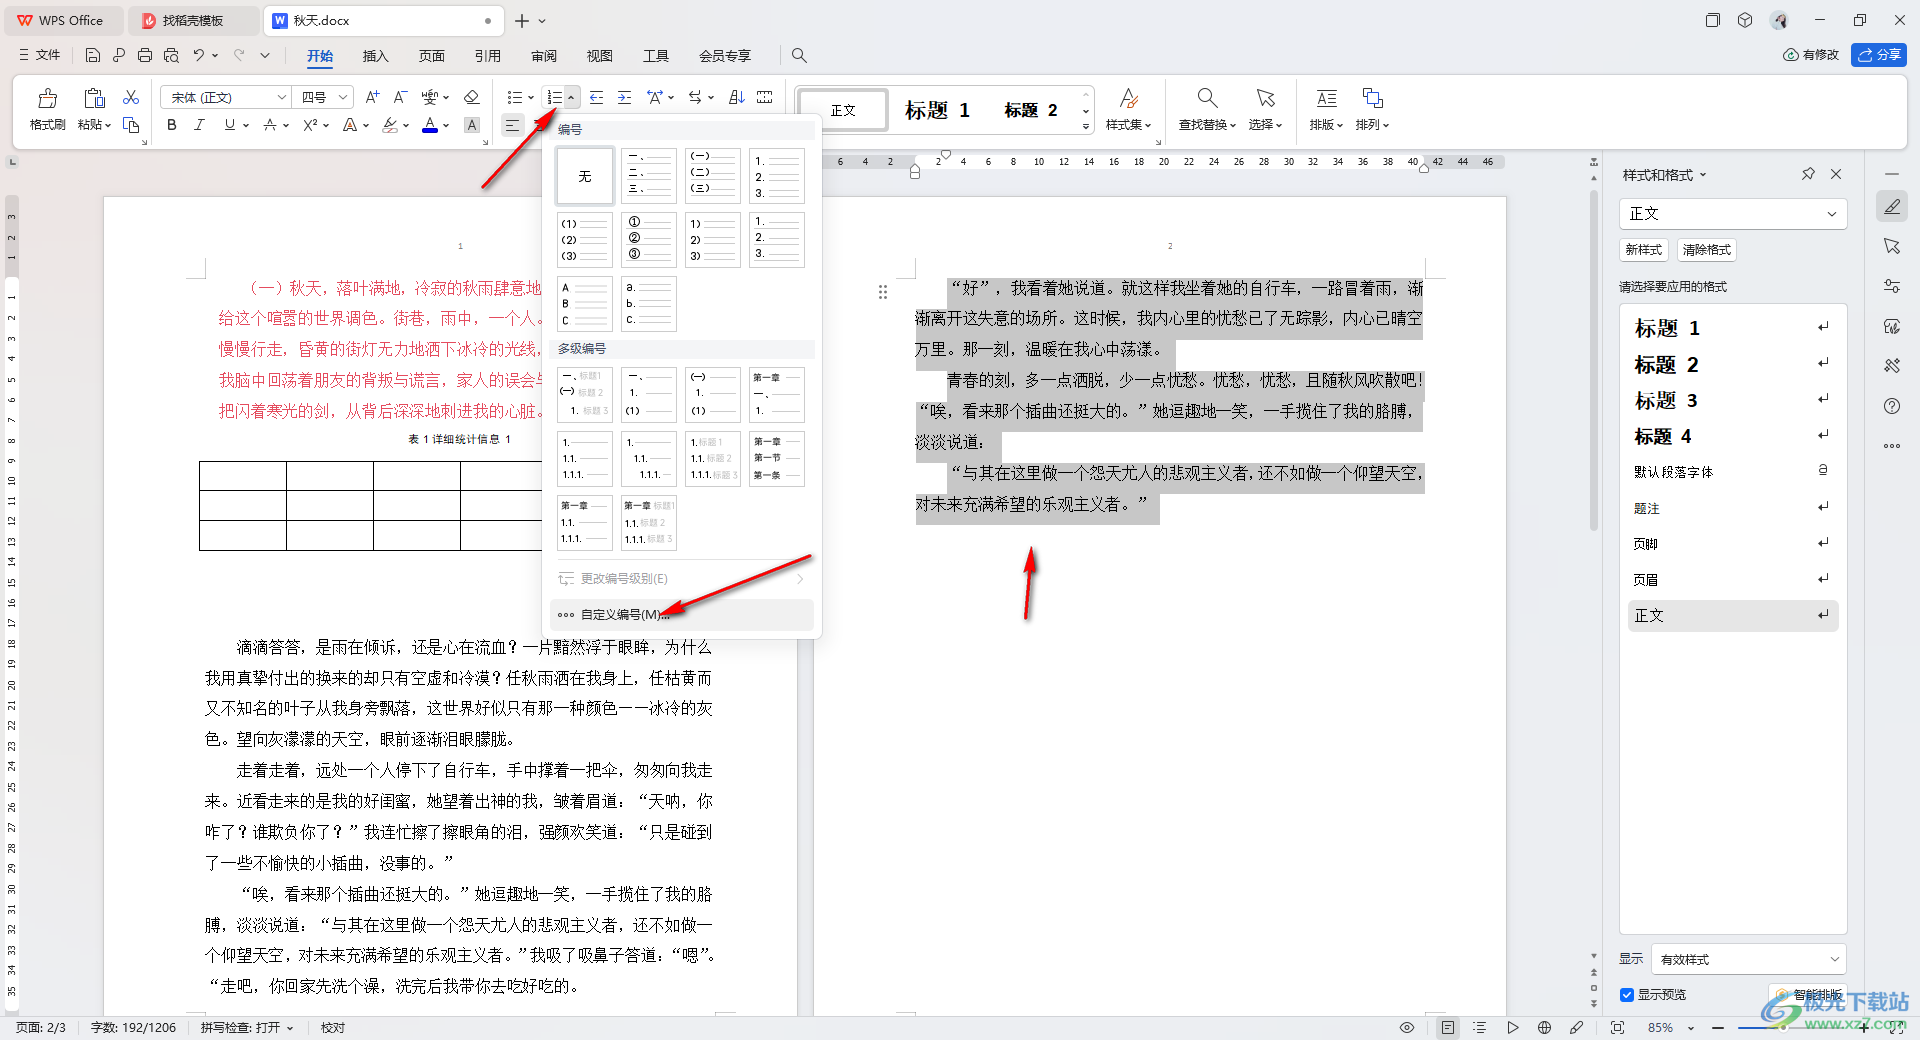
Task: Click the decrease indent icon
Action: tap(596, 97)
